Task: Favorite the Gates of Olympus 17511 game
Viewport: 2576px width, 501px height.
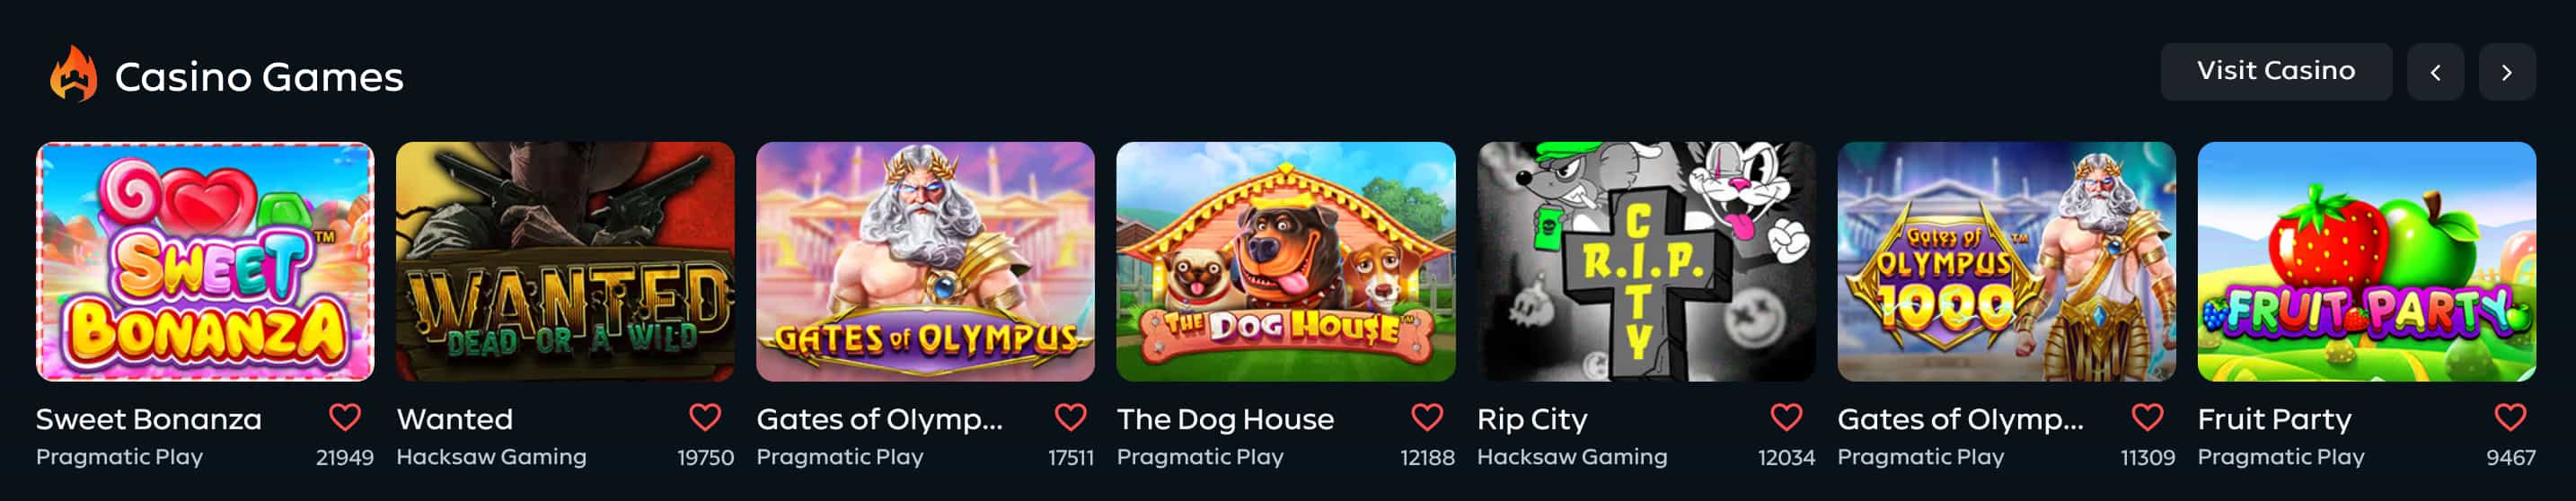Action: pyautogui.click(x=1070, y=417)
